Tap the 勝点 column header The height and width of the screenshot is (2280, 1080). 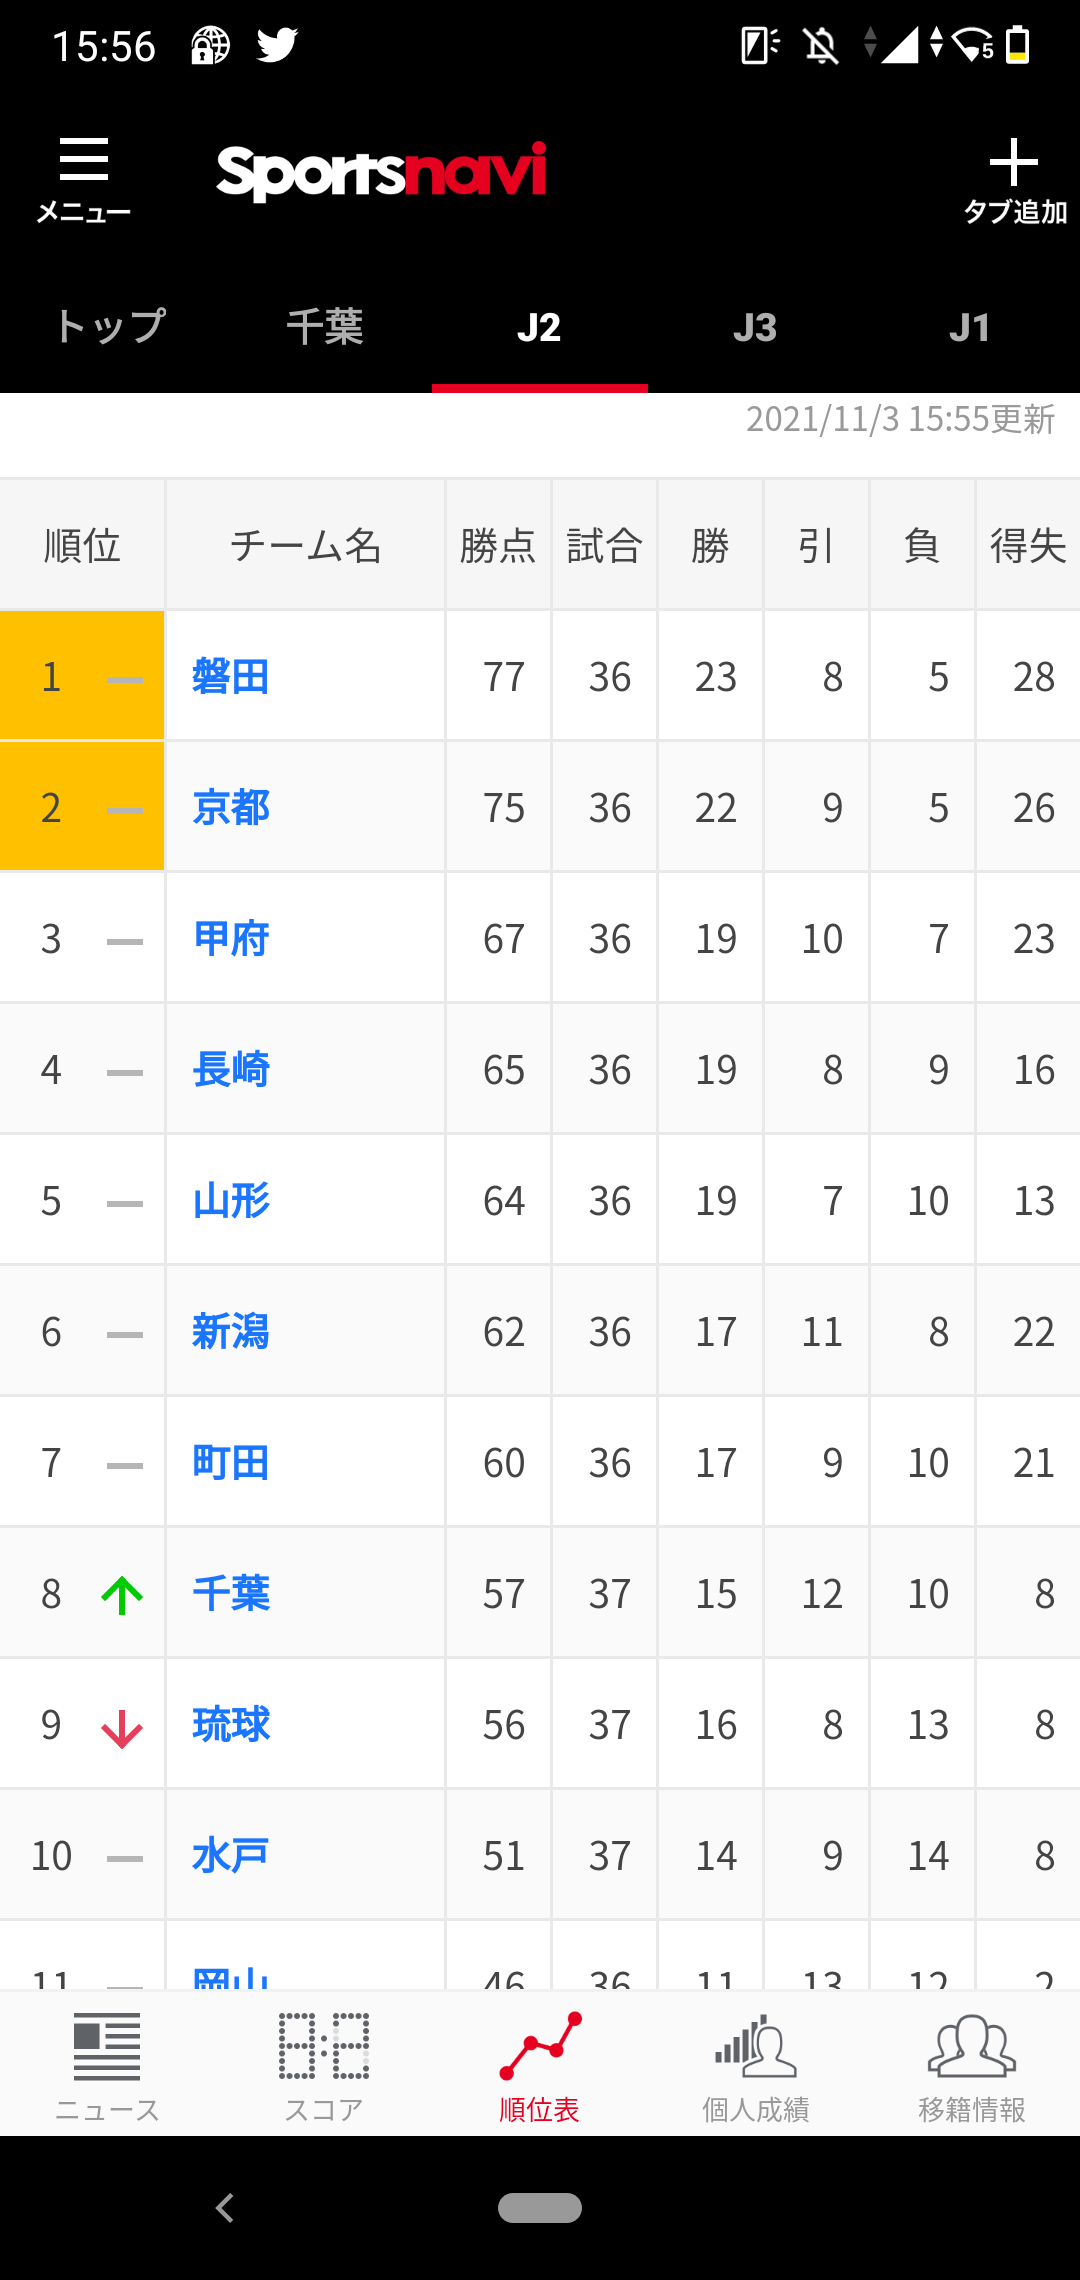pos(498,546)
